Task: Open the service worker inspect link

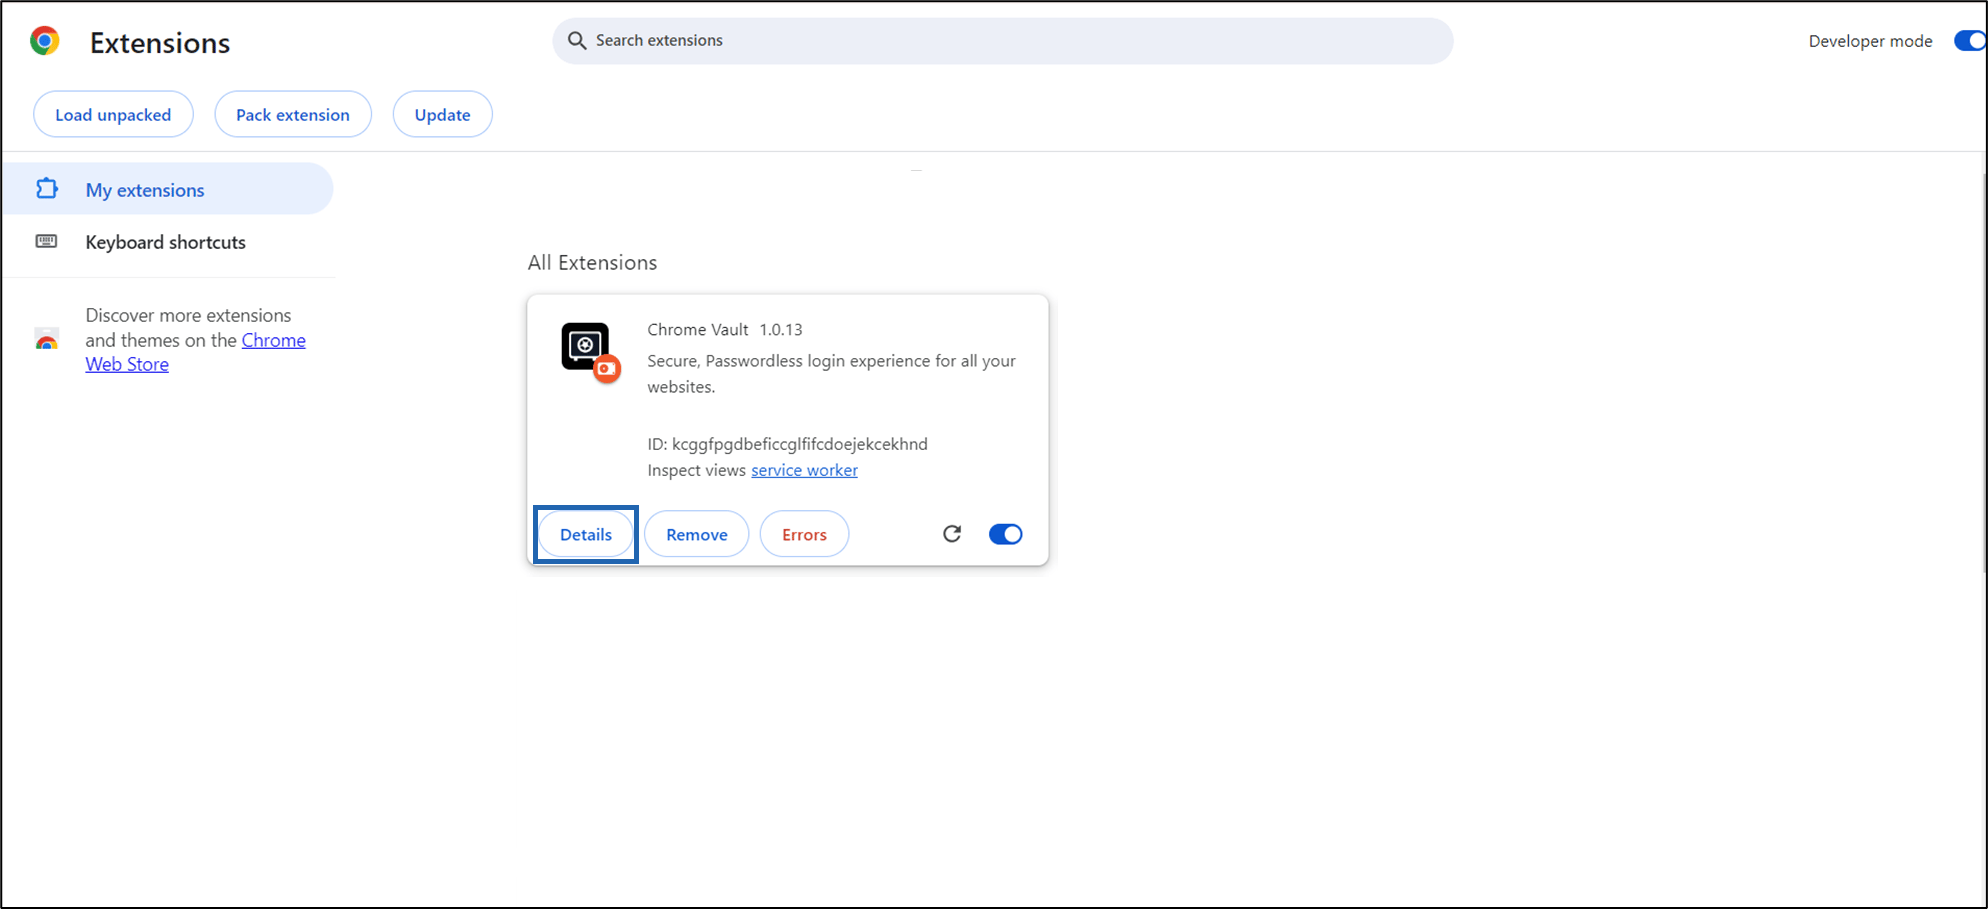Action: (804, 470)
